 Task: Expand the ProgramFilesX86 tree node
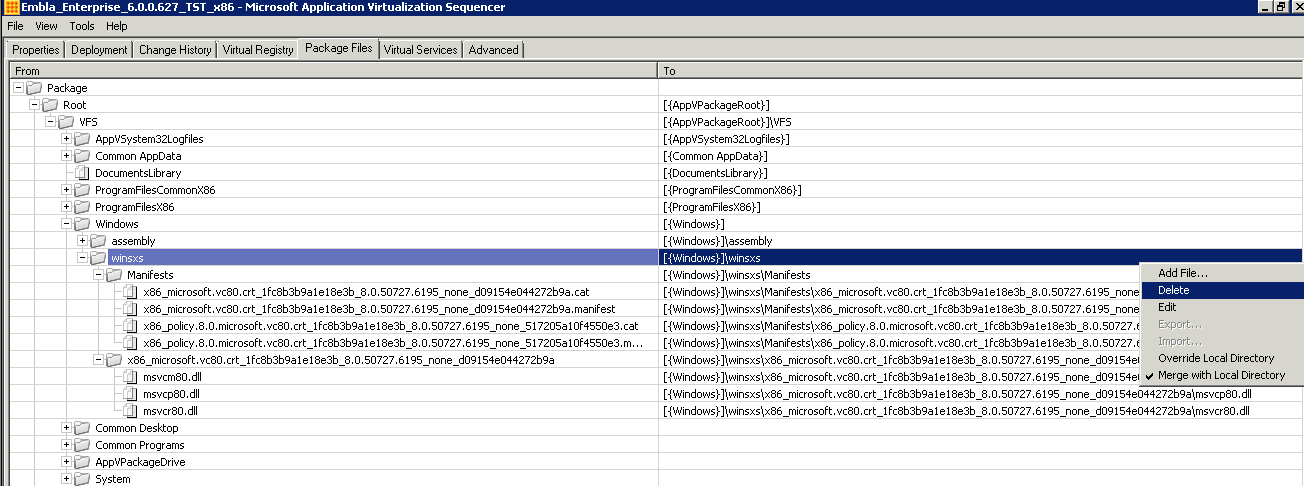[x=67, y=207]
